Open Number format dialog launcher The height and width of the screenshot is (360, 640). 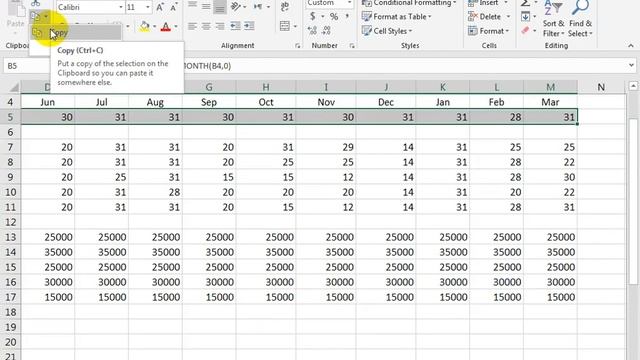point(352,46)
